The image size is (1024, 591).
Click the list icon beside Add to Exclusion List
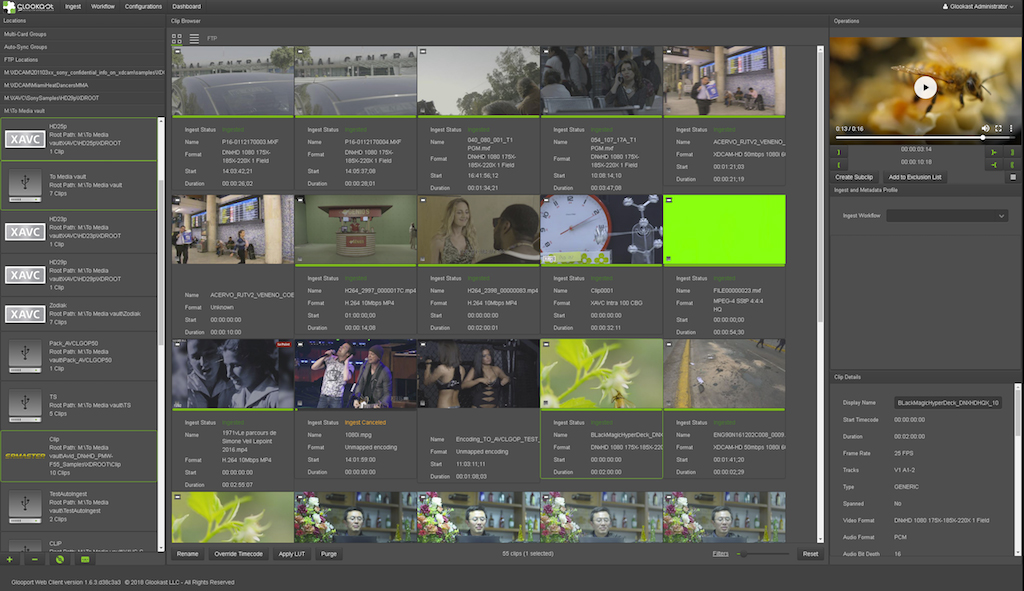tap(1013, 177)
